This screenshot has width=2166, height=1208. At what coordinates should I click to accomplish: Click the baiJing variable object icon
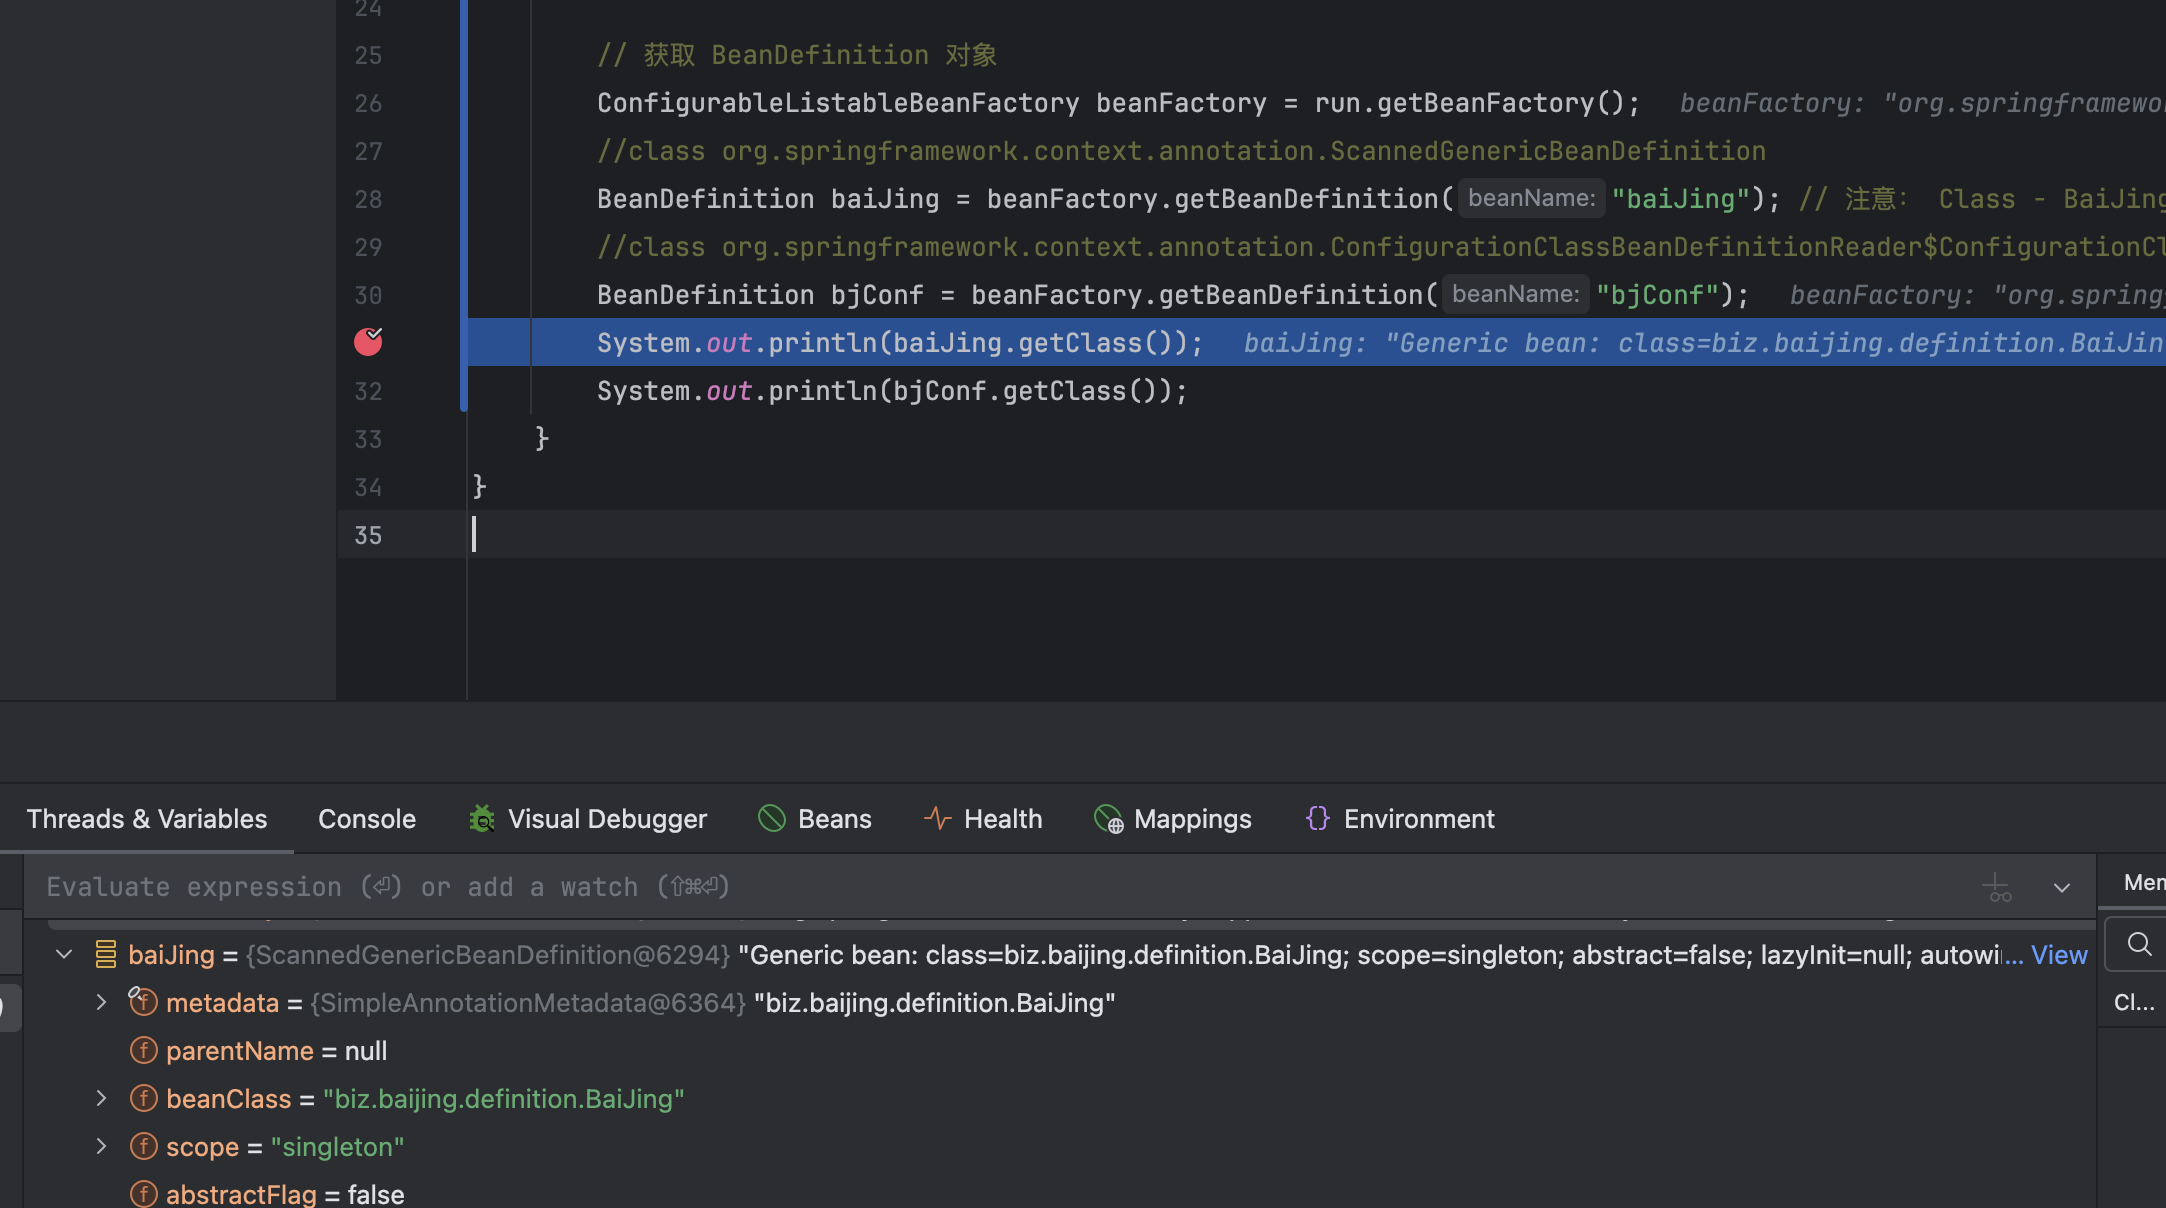pyautogui.click(x=106, y=955)
